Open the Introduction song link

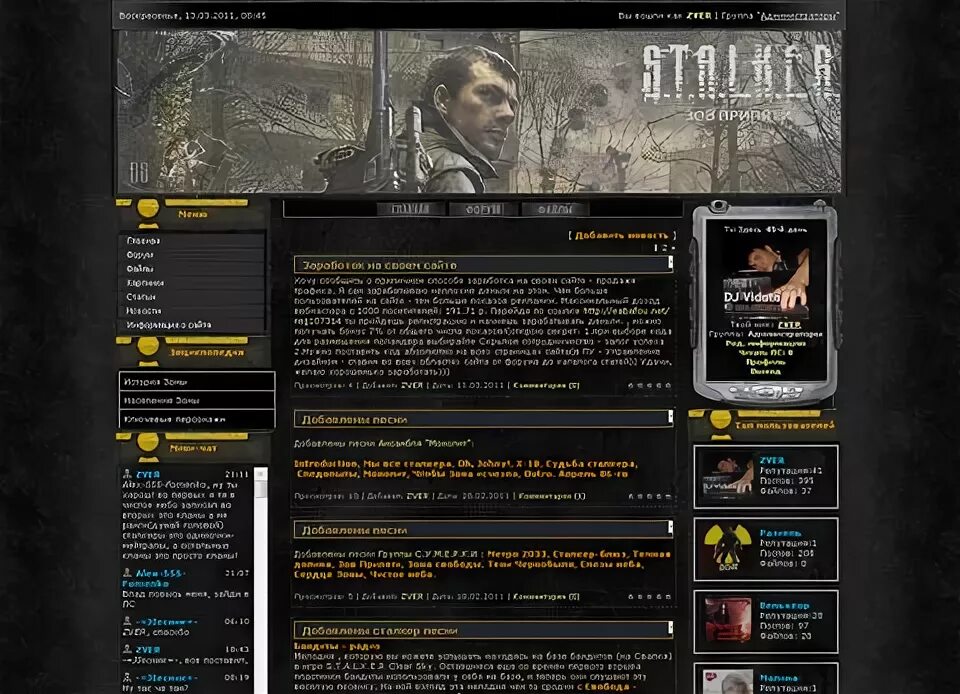pos(326,463)
